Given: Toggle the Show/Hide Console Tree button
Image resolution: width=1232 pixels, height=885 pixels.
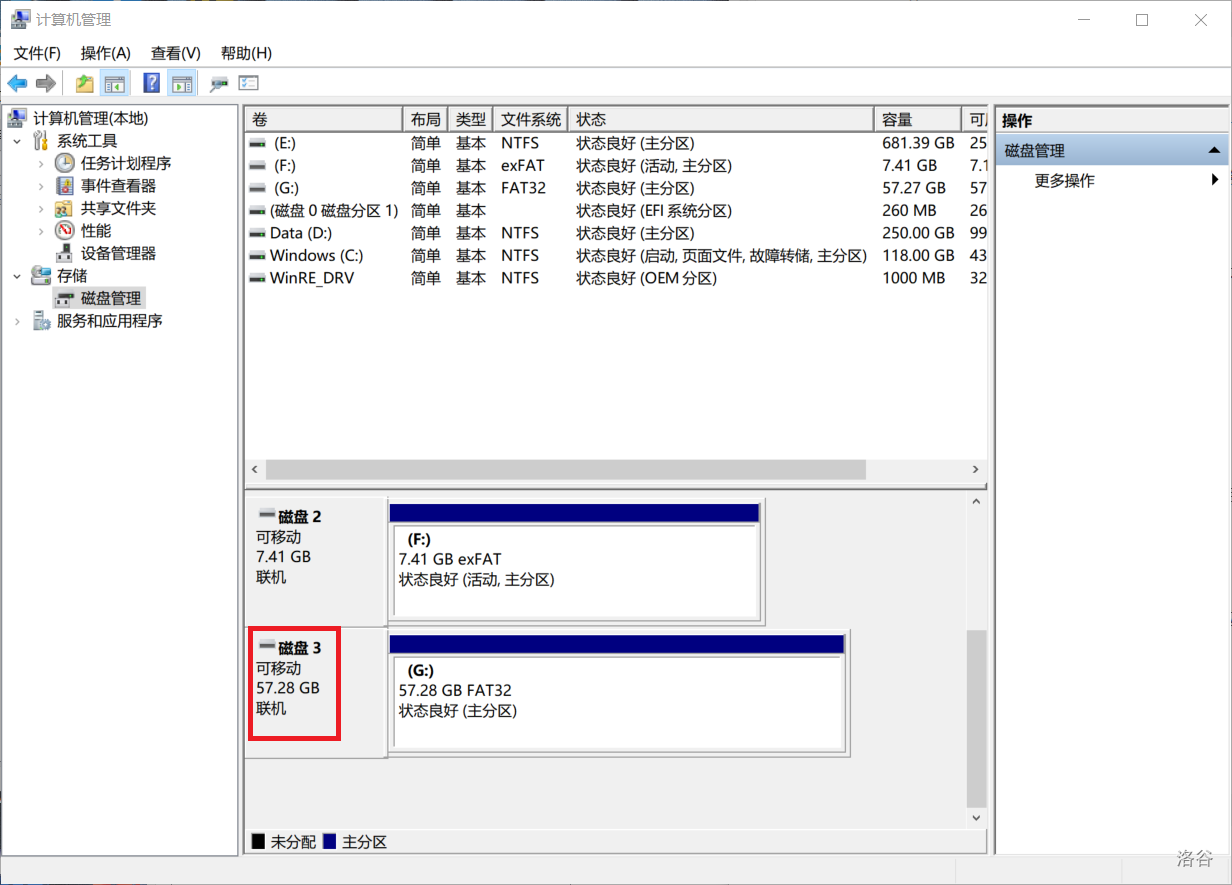Looking at the screenshot, I should tap(115, 83).
